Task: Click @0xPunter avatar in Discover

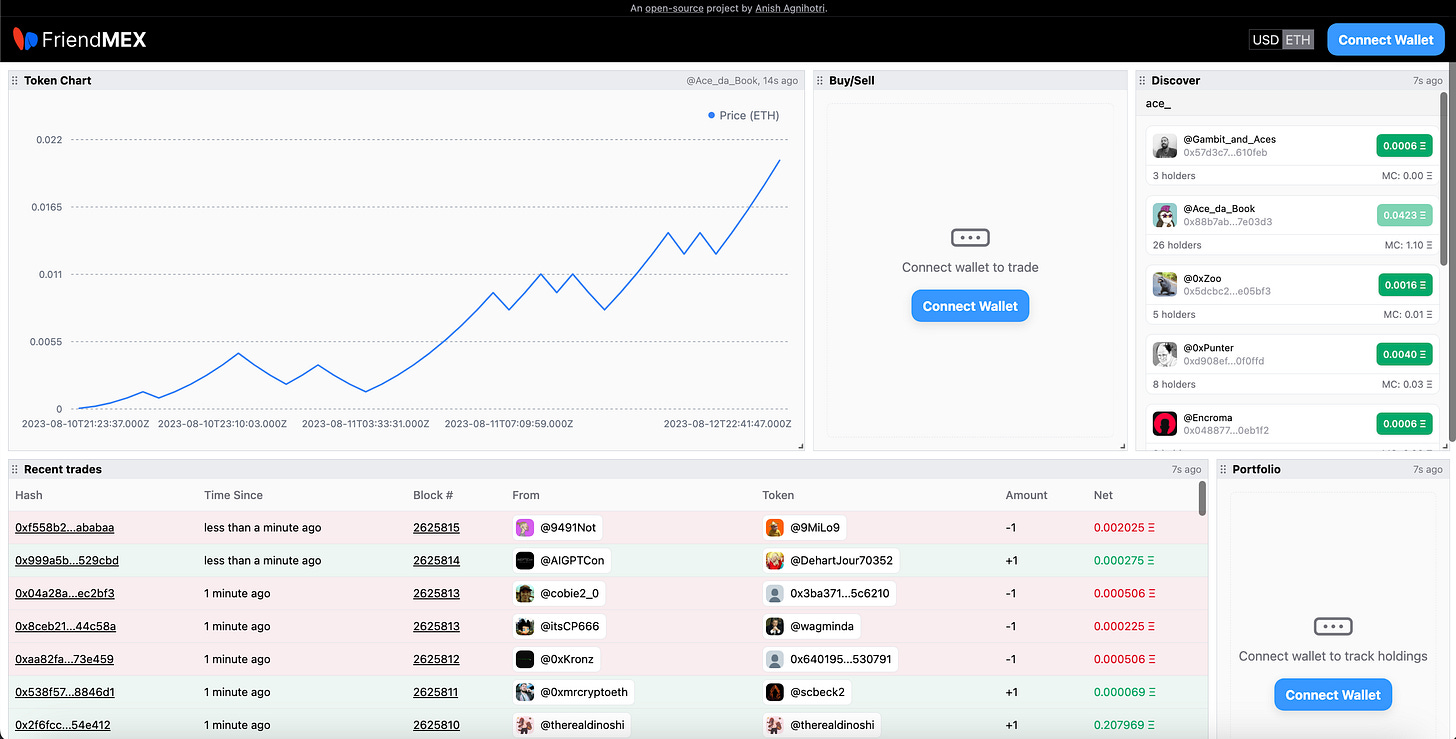Action: tap(1165, 354)
